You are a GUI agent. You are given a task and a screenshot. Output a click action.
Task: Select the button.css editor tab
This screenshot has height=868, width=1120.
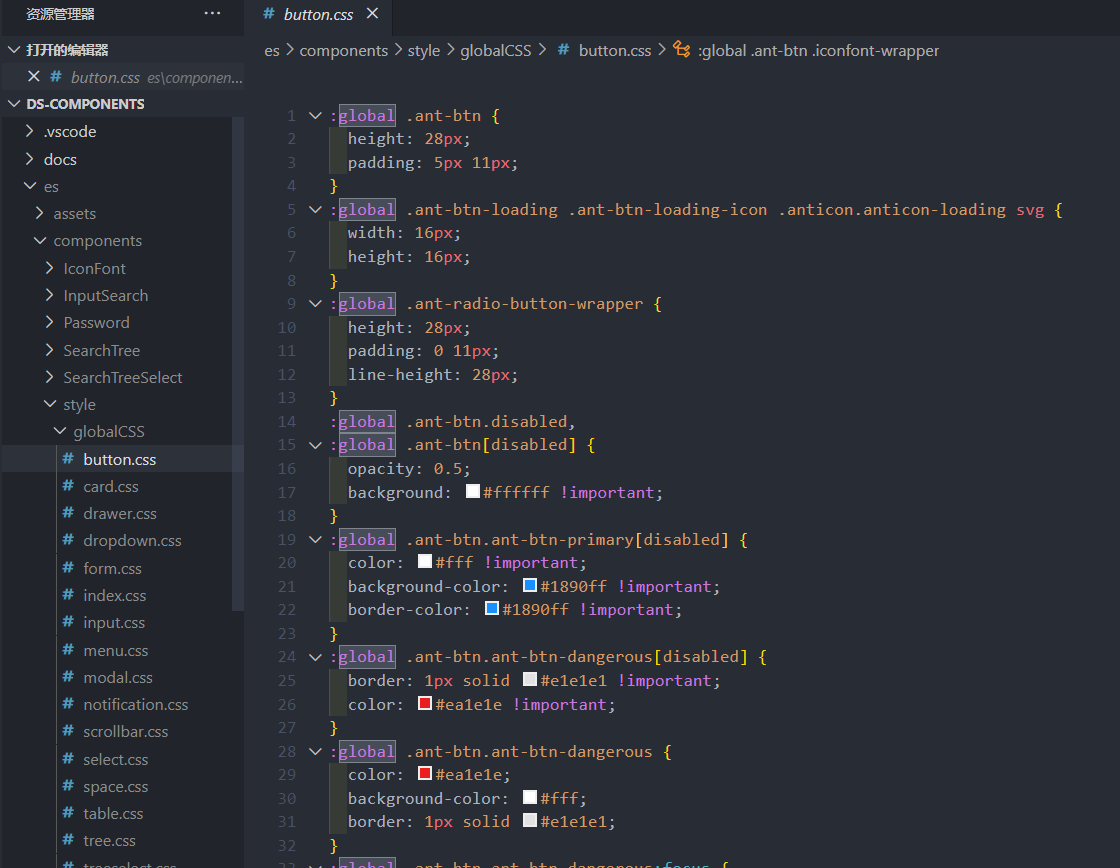(x=318, y=14)
